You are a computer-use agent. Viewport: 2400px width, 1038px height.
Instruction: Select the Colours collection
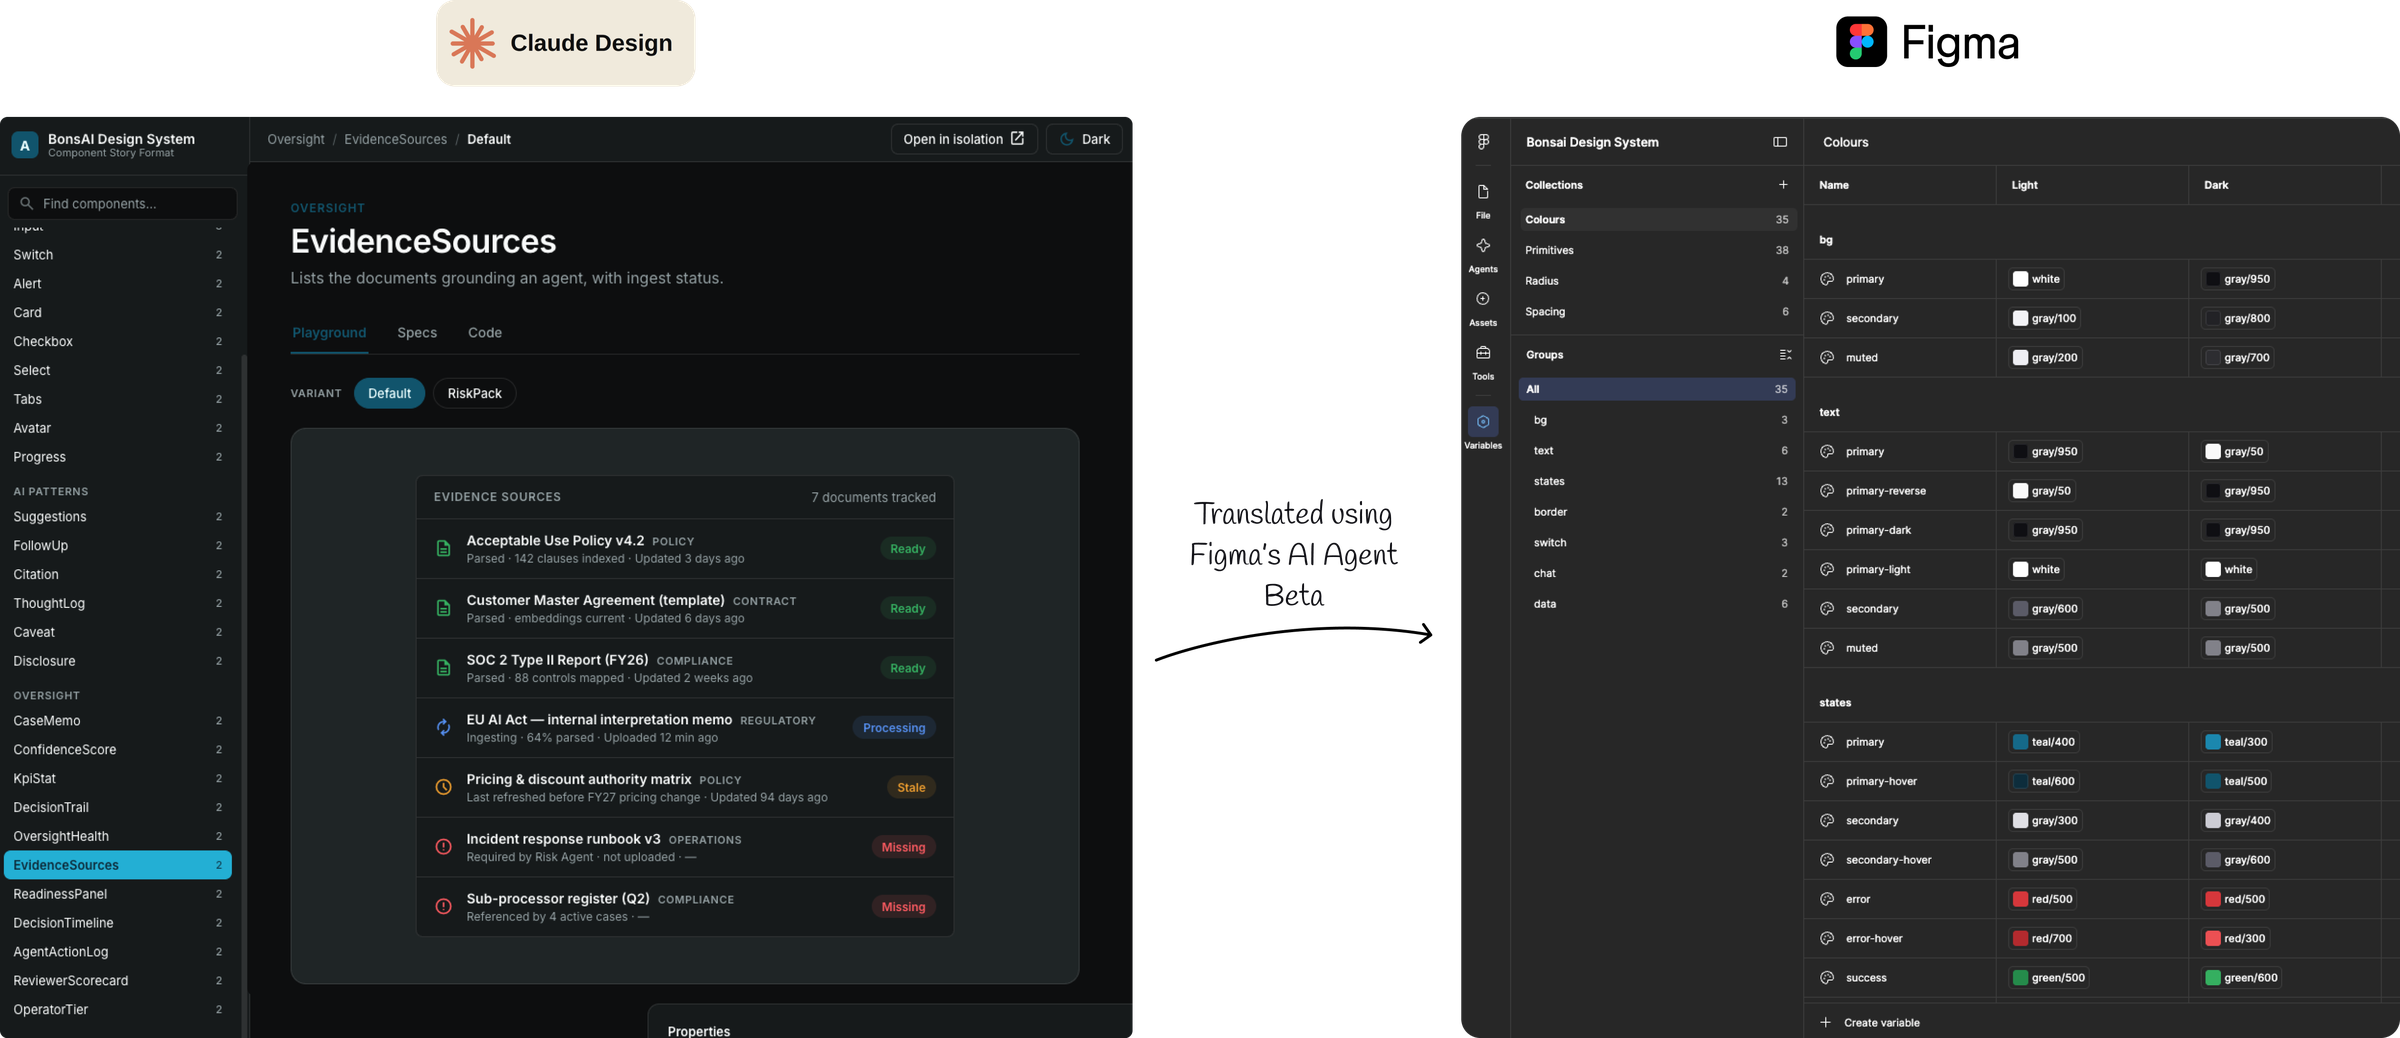tap(1657, 219)
